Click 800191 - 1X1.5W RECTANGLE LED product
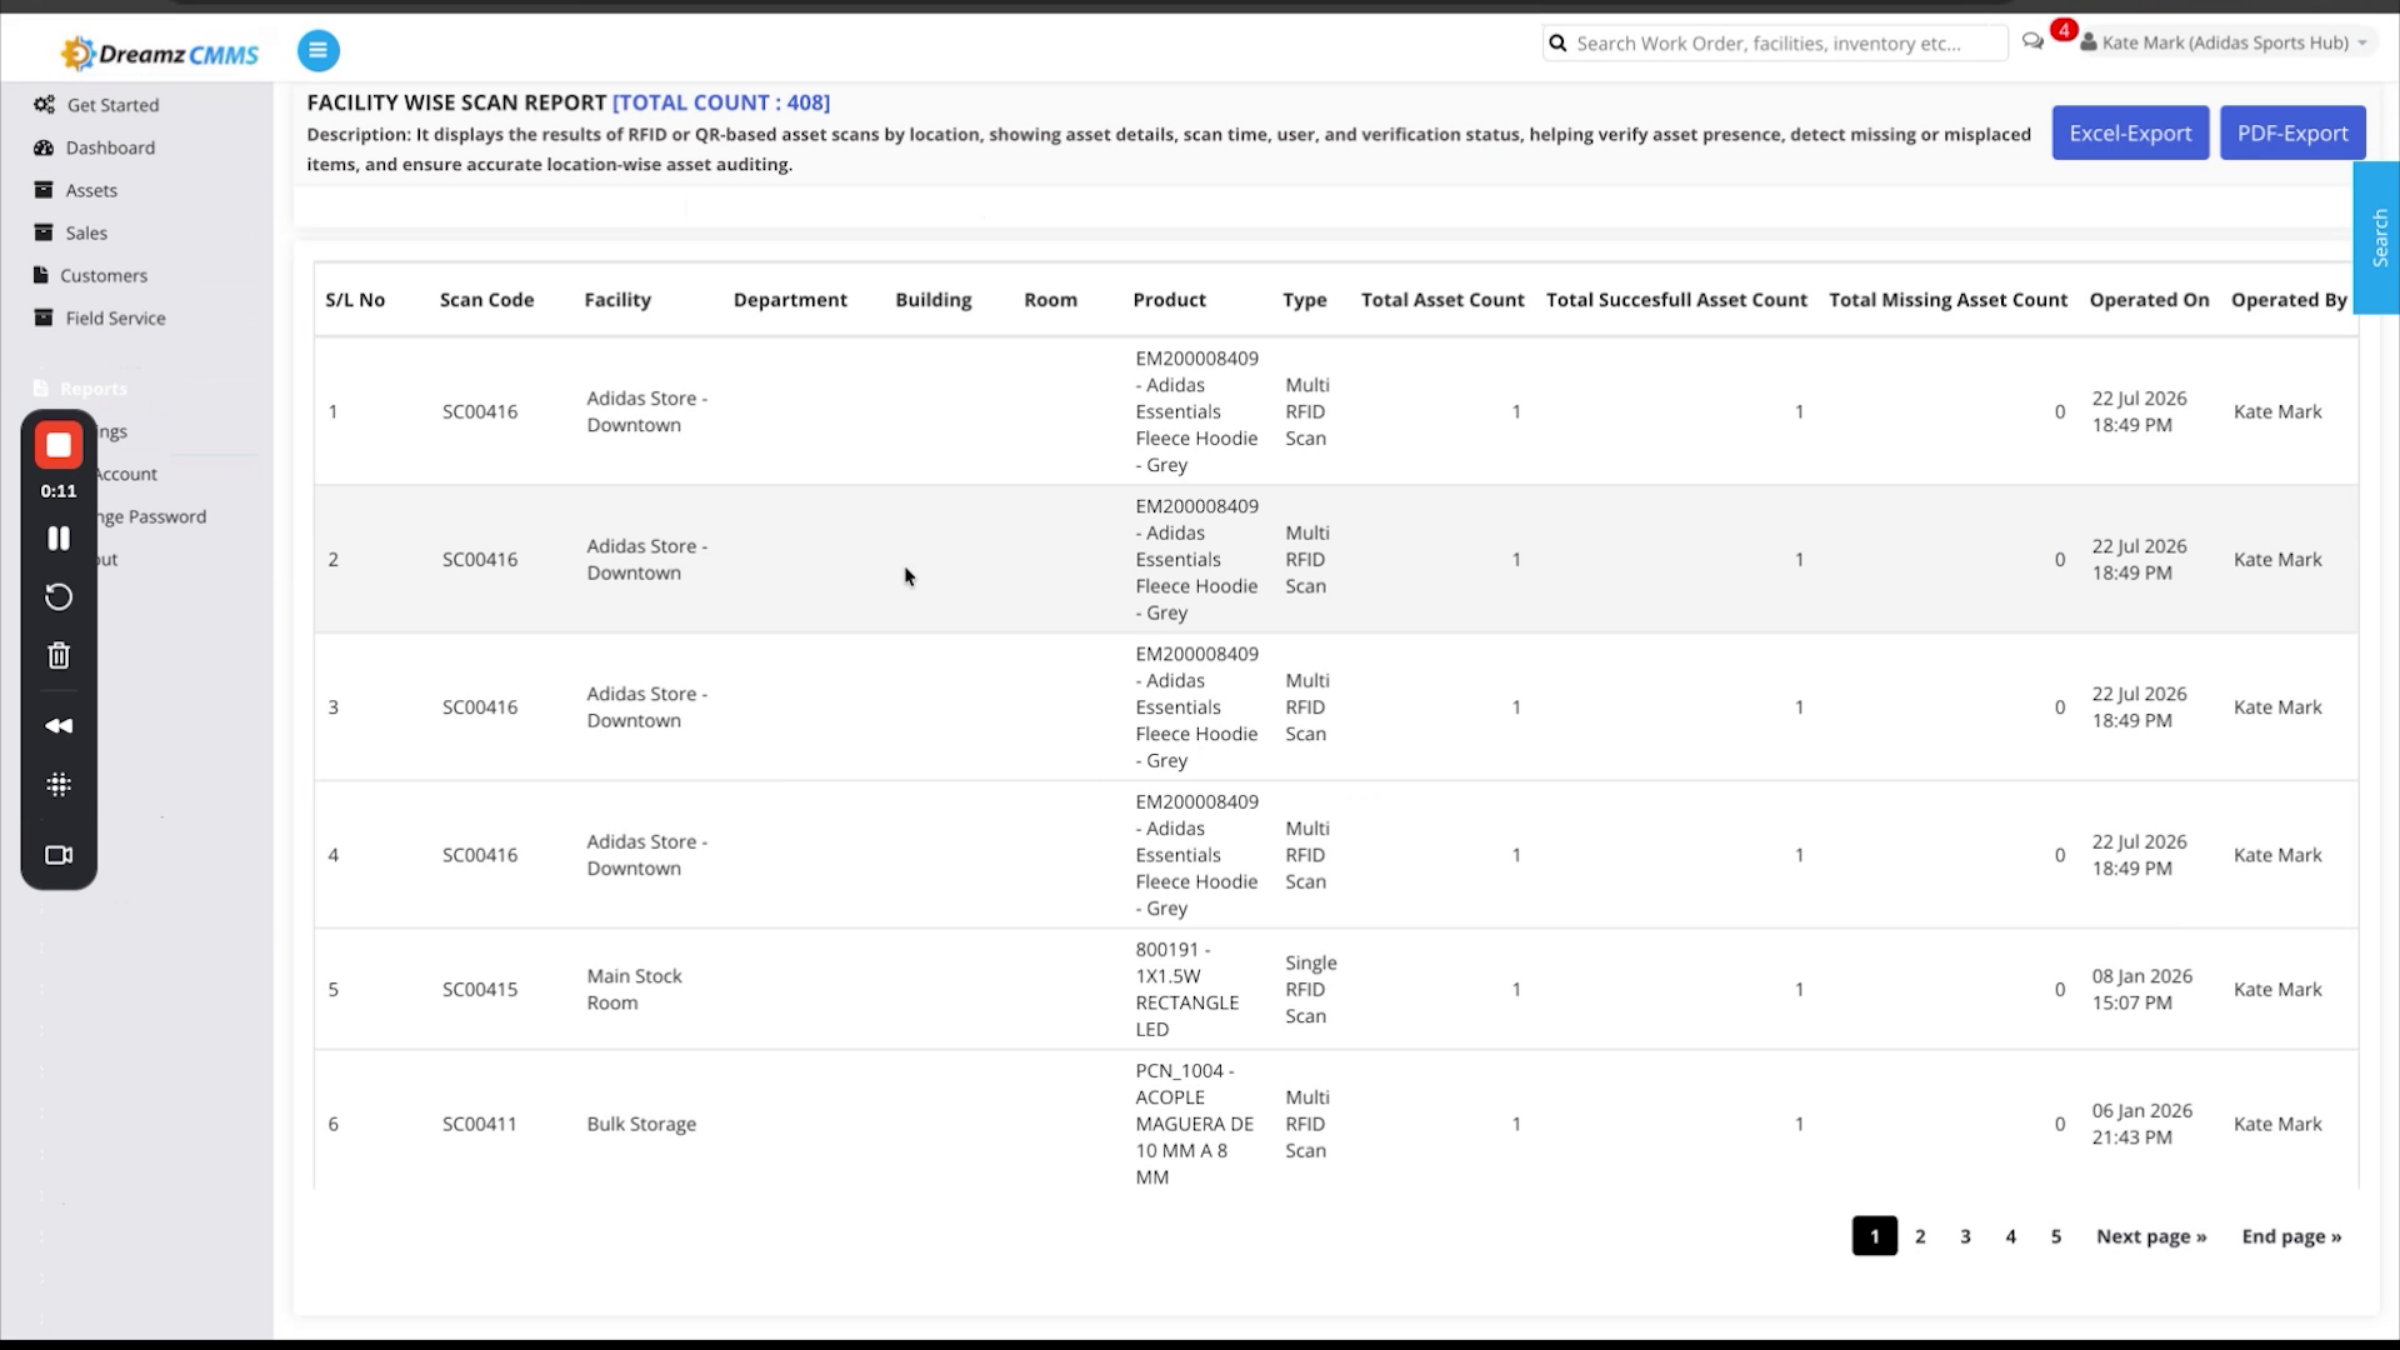Screen dimensions: 2400x1350 click(x=1187, y=989)
